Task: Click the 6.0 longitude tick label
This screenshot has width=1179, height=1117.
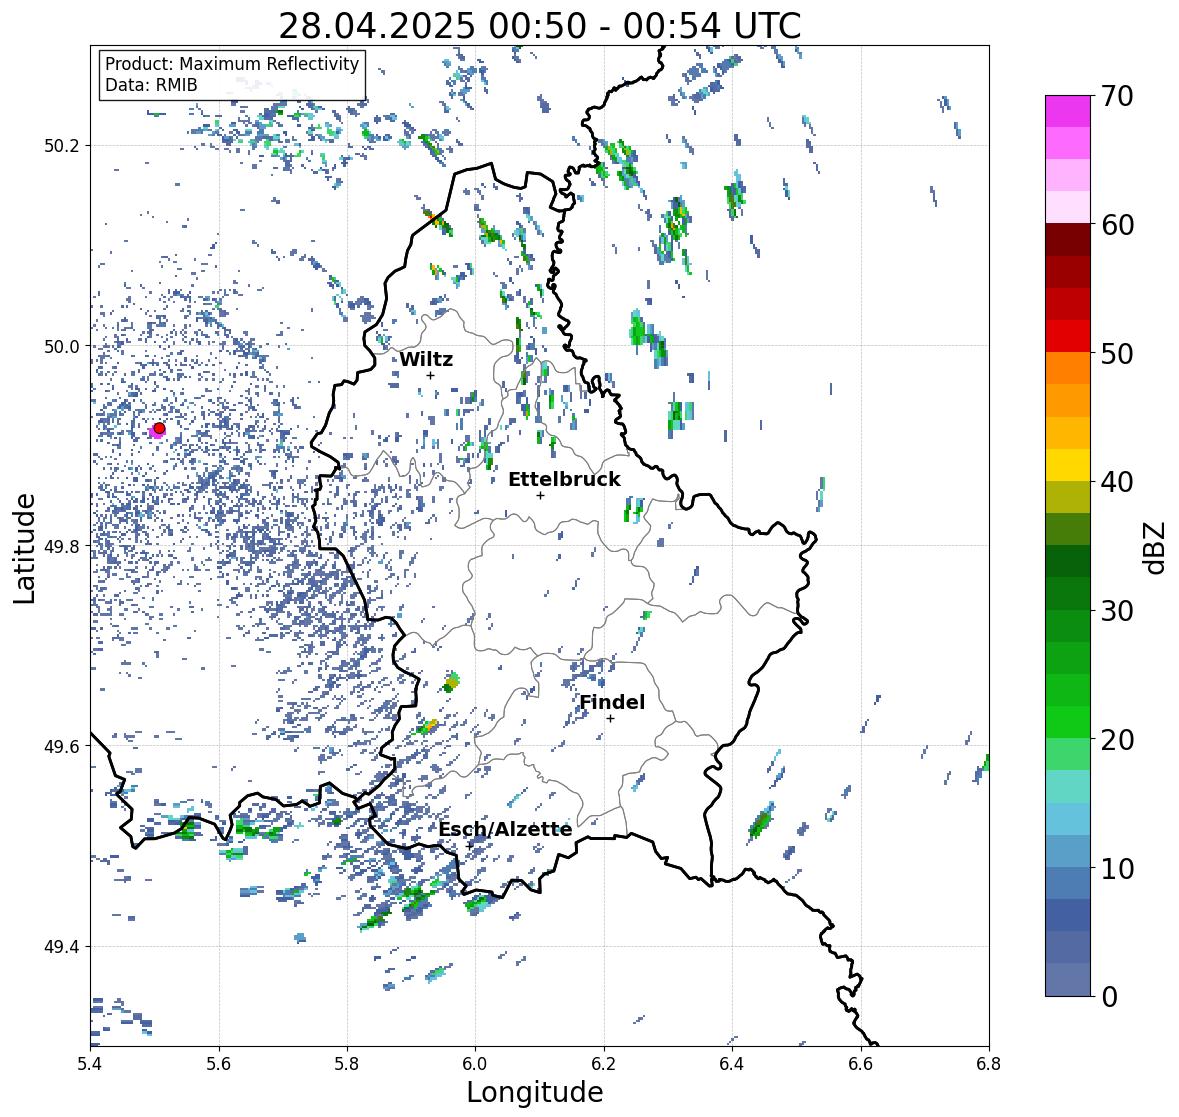Action: (475, 1063)
